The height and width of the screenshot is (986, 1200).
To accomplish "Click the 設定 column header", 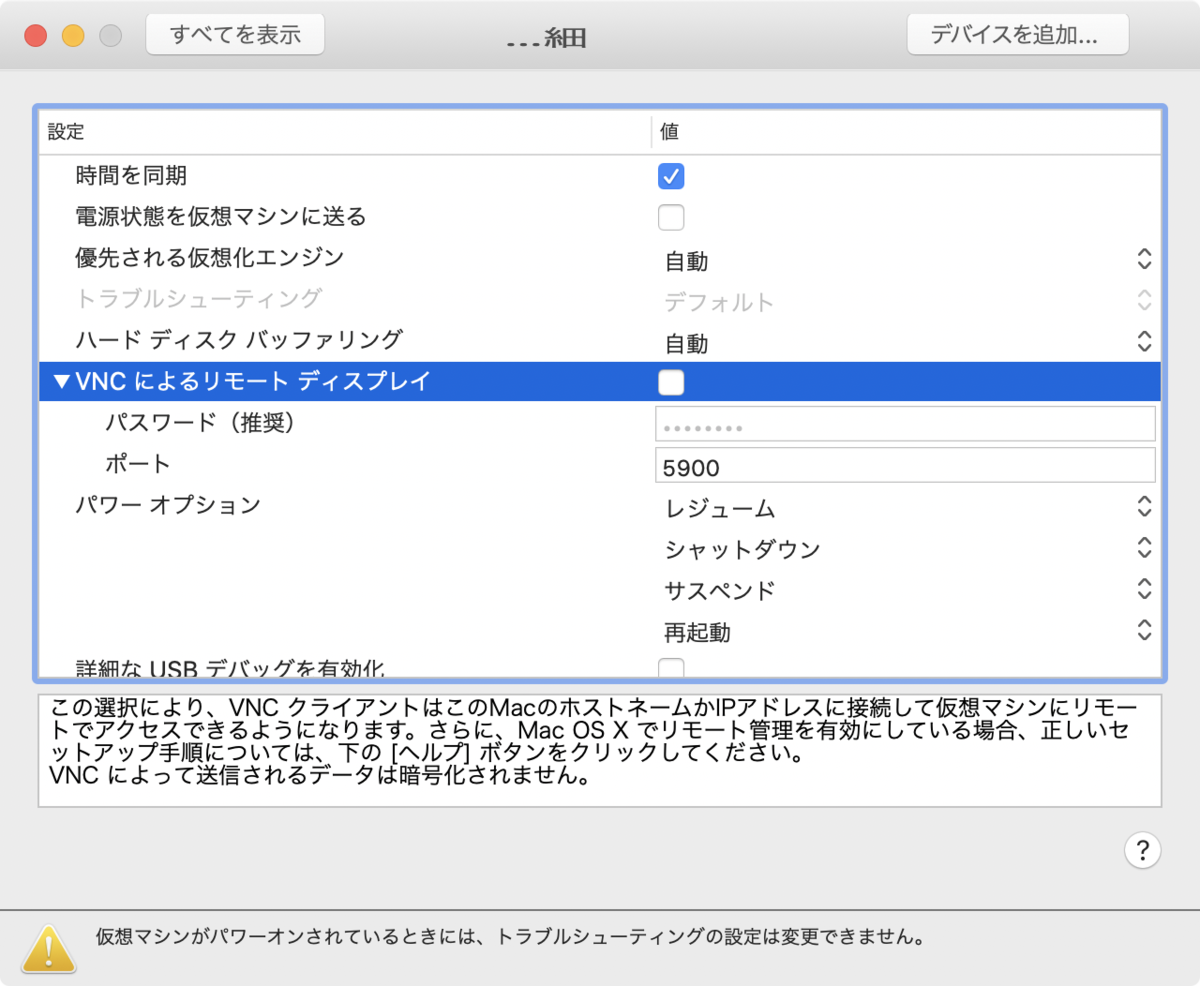I will pyautogui.click(x=340, y=131).
